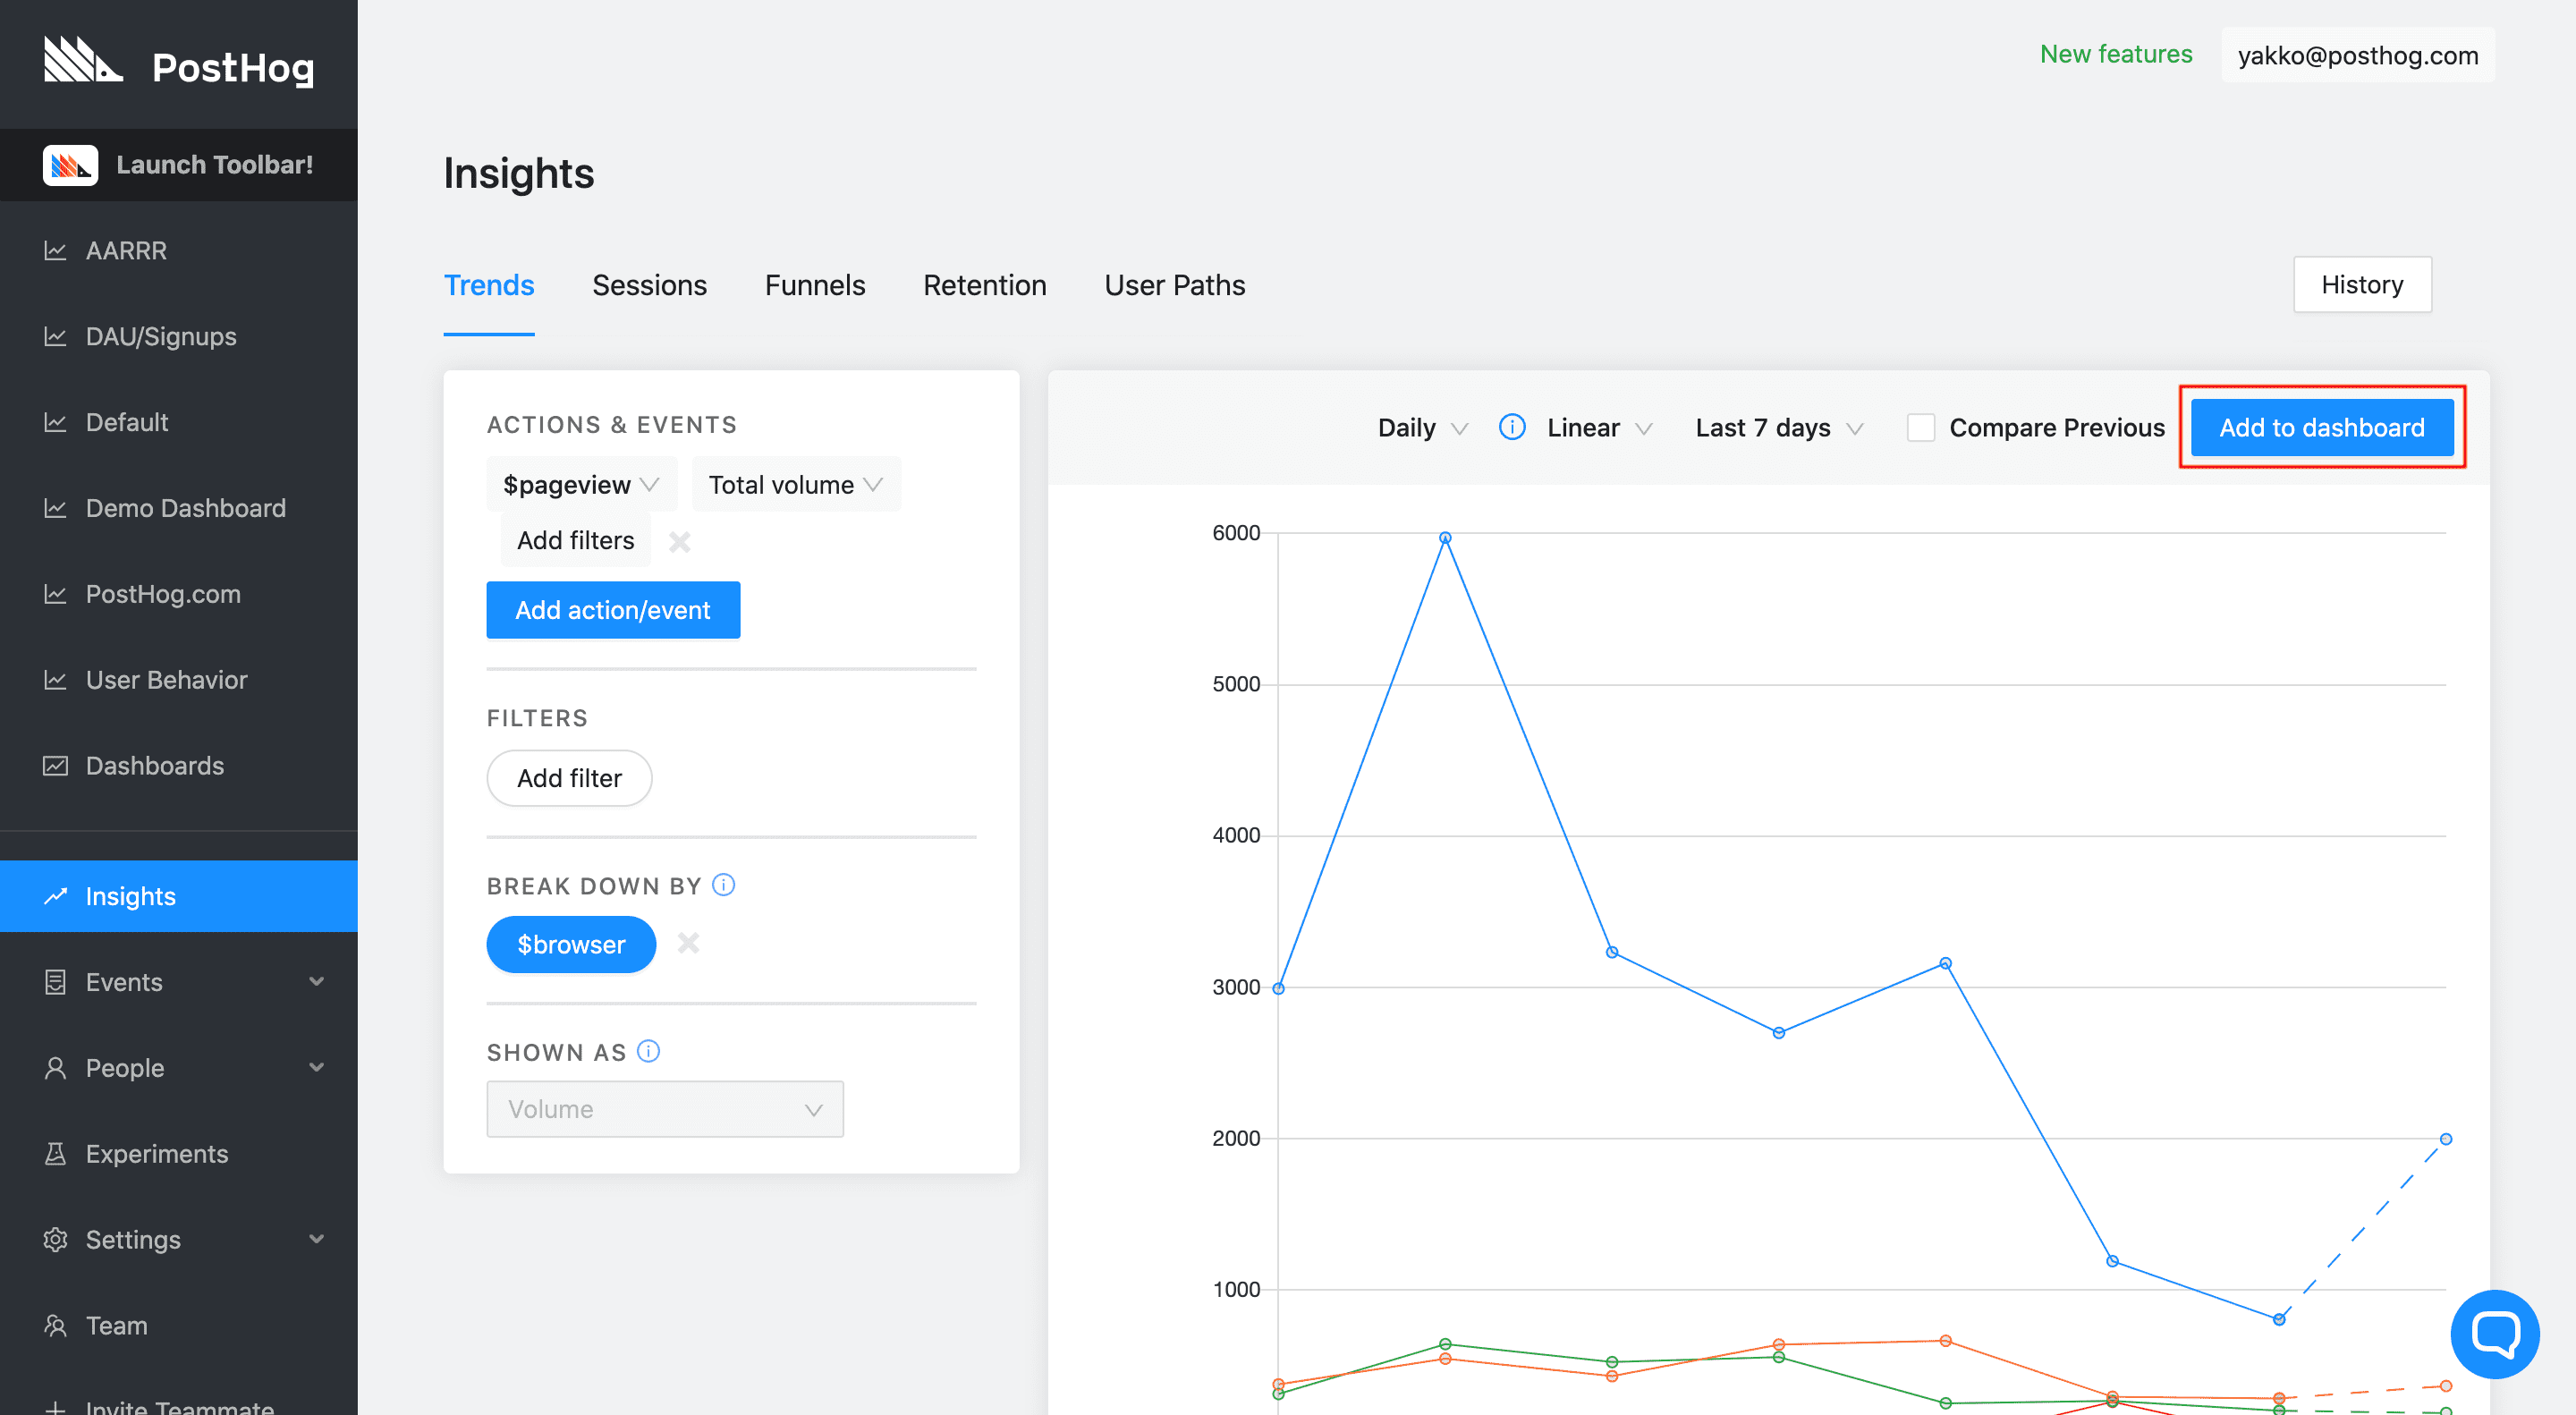The height and width of the screenshot is (1415, 2576).
Task: Open the Daily interval dropdown
Action: pos(1422,428)
